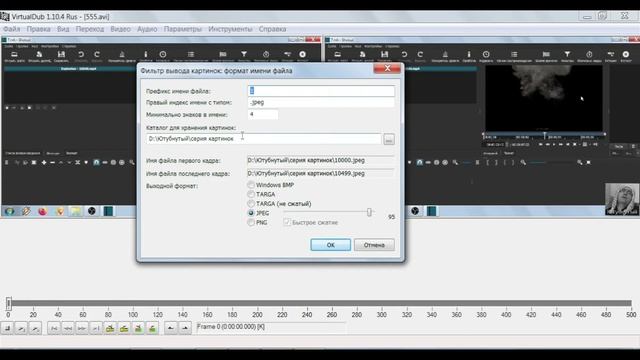Screen dimensions: 640x360
Task: Jump to end of video button
Action: (x=96, y=328)
